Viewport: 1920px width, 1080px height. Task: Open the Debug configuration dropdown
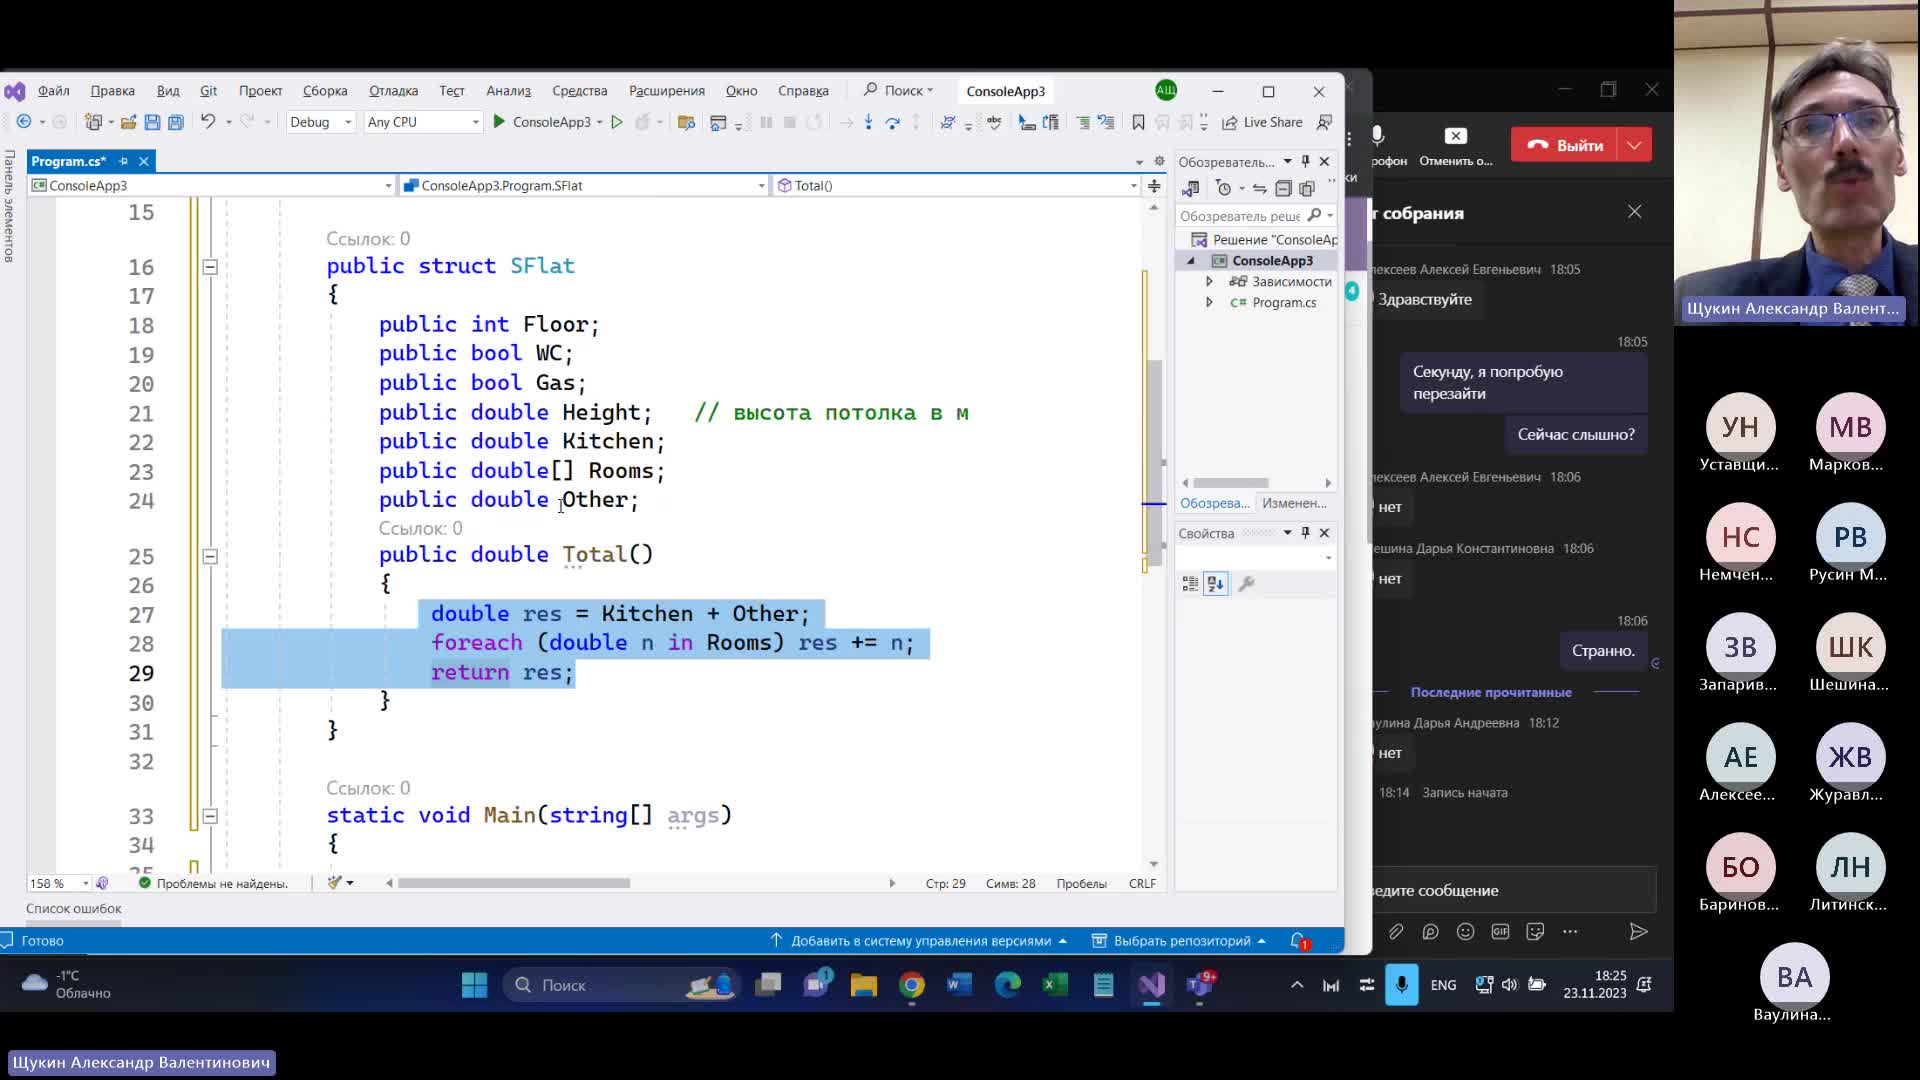point(320,122)
